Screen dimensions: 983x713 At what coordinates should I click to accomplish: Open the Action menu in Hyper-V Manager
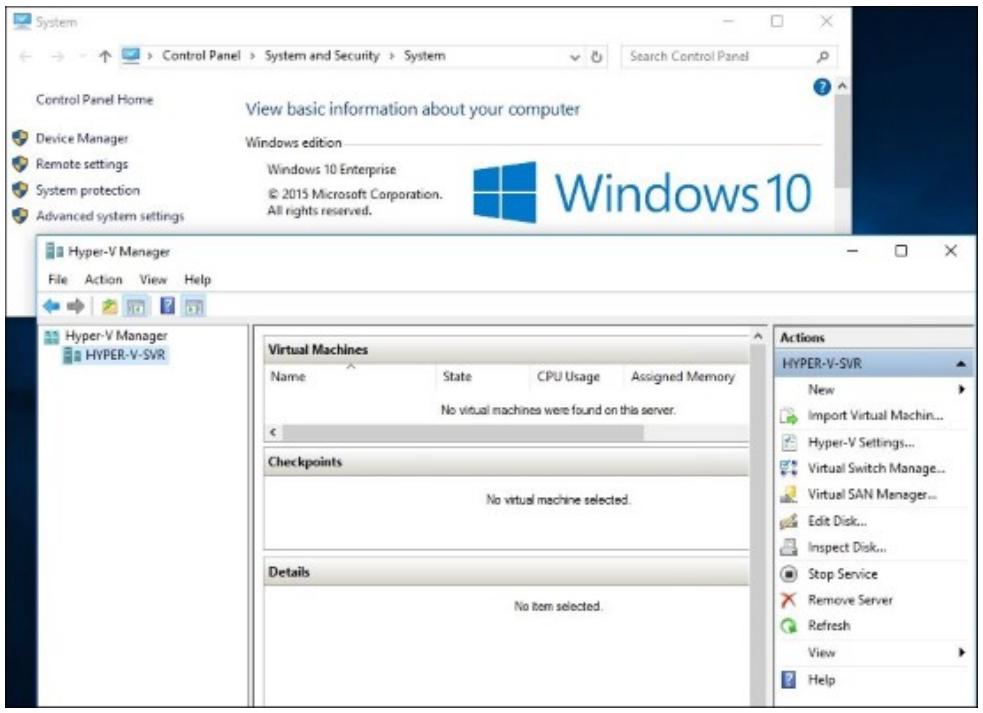pyautogui.click(x=103, y=280)
